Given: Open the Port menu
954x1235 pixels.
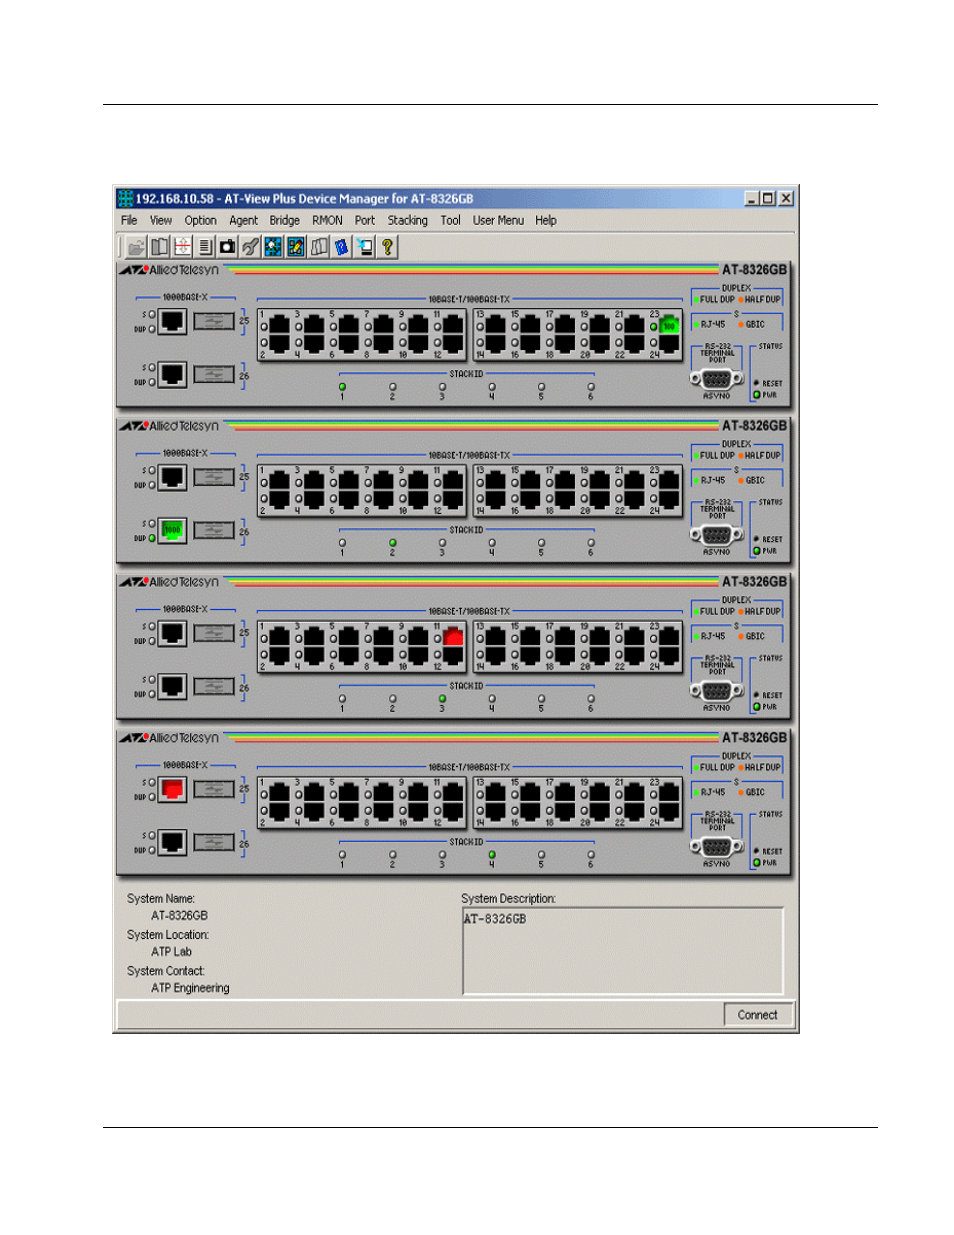Looking at the screenshot, I should pos(365,220).
